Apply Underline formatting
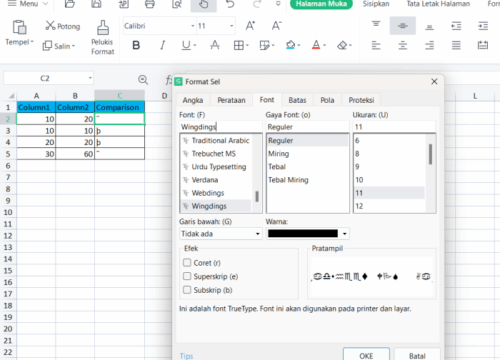Screen dimensions: 500x360 pyautogui.click(x=186, y=45)
